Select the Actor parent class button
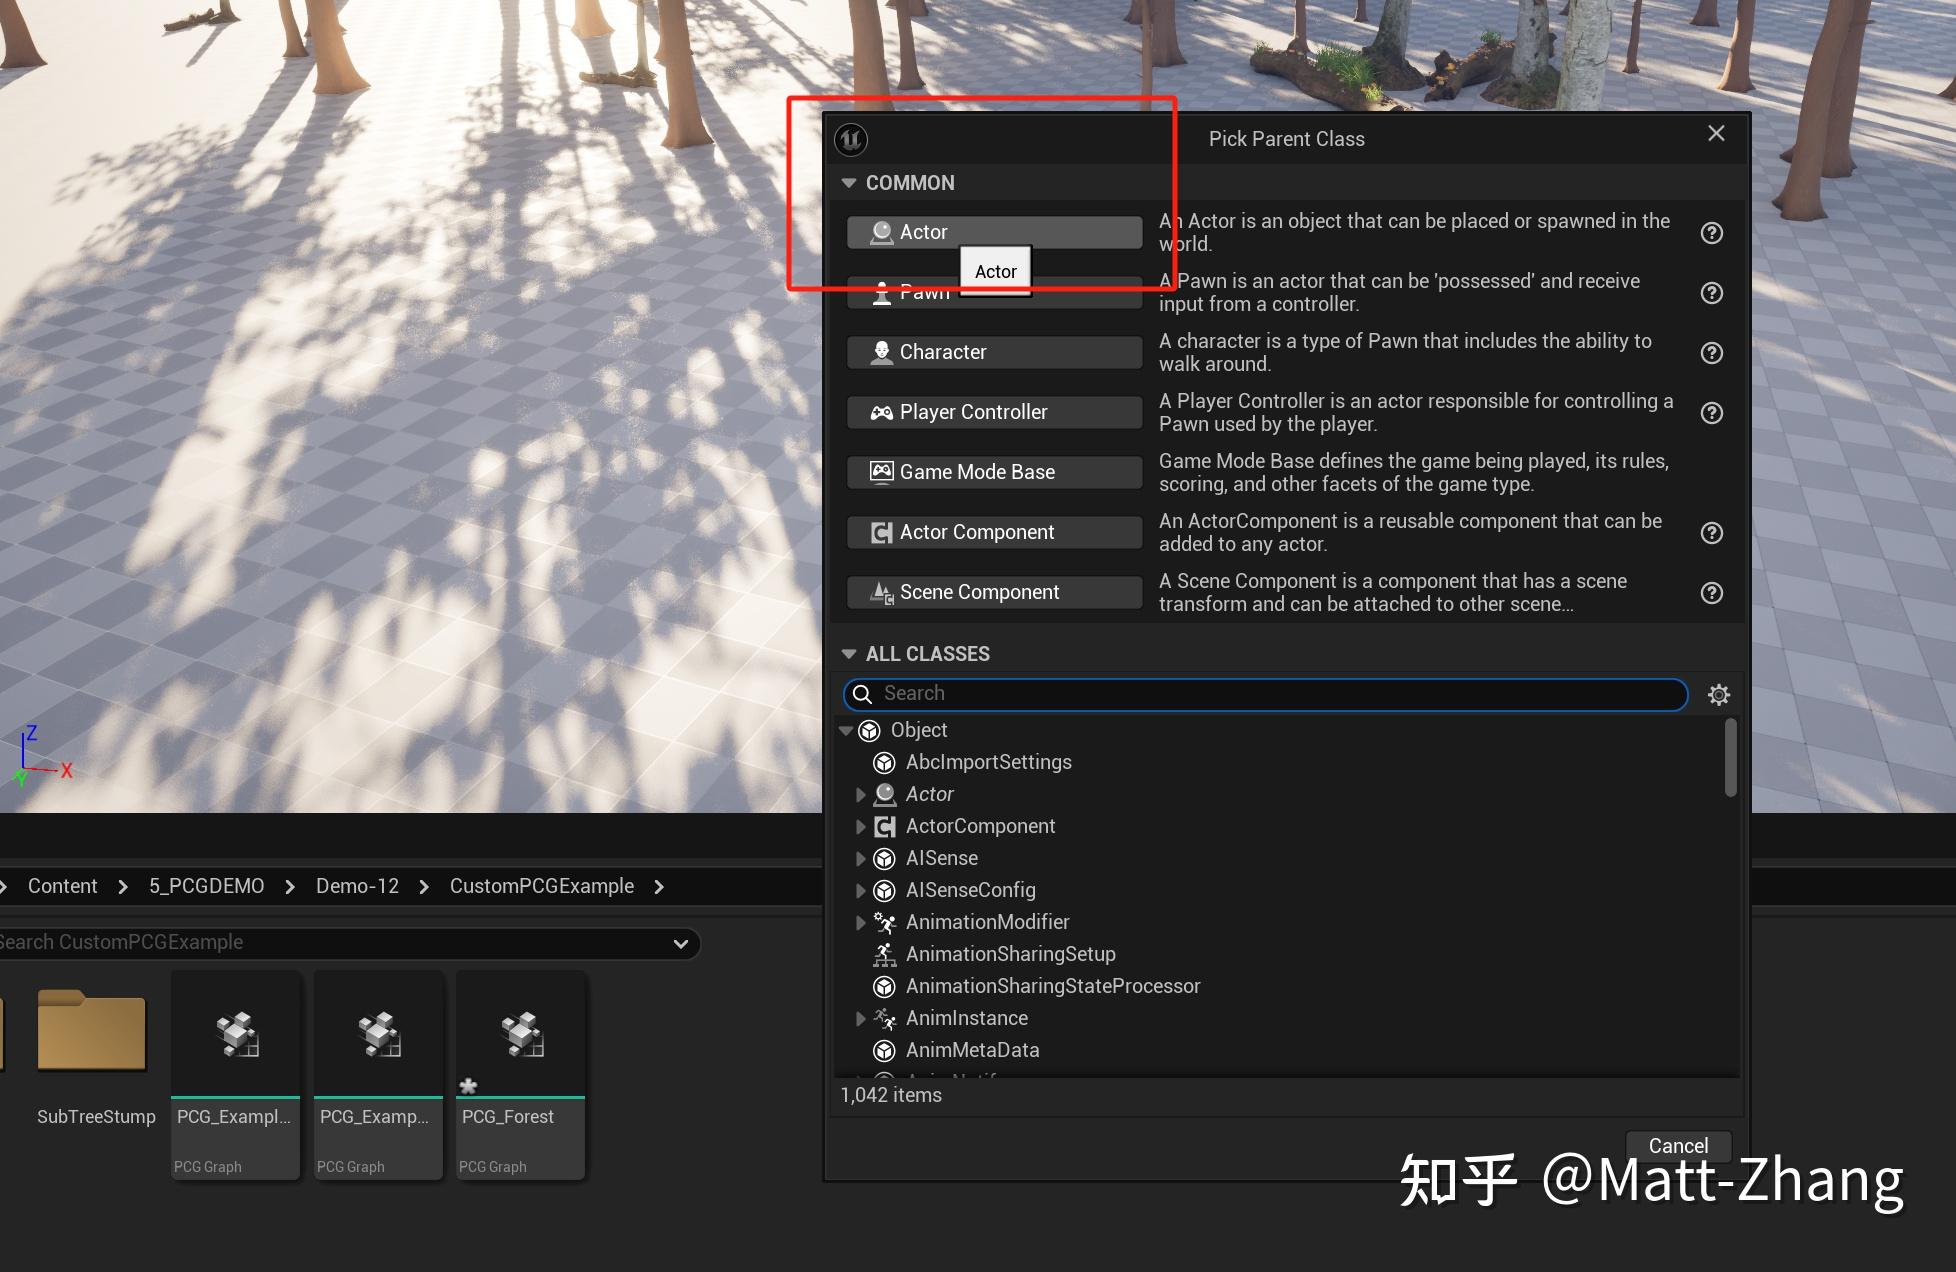 click(x=993, y=231)
